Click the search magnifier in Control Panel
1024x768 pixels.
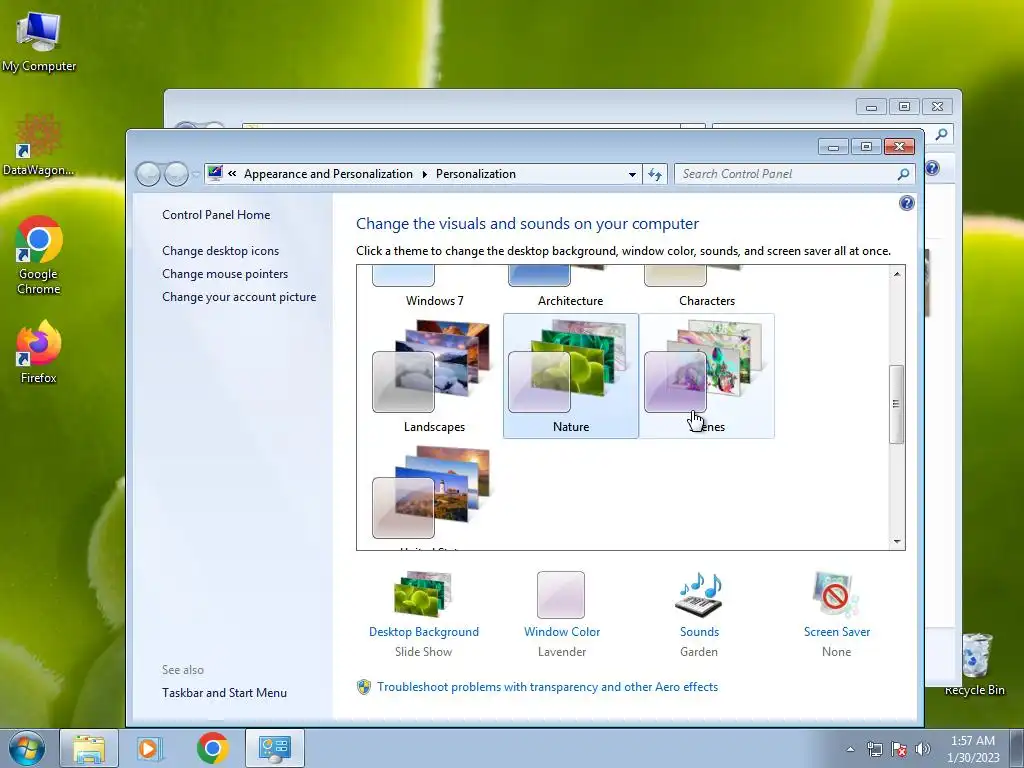pyautogui.click(x=903, y=174)
